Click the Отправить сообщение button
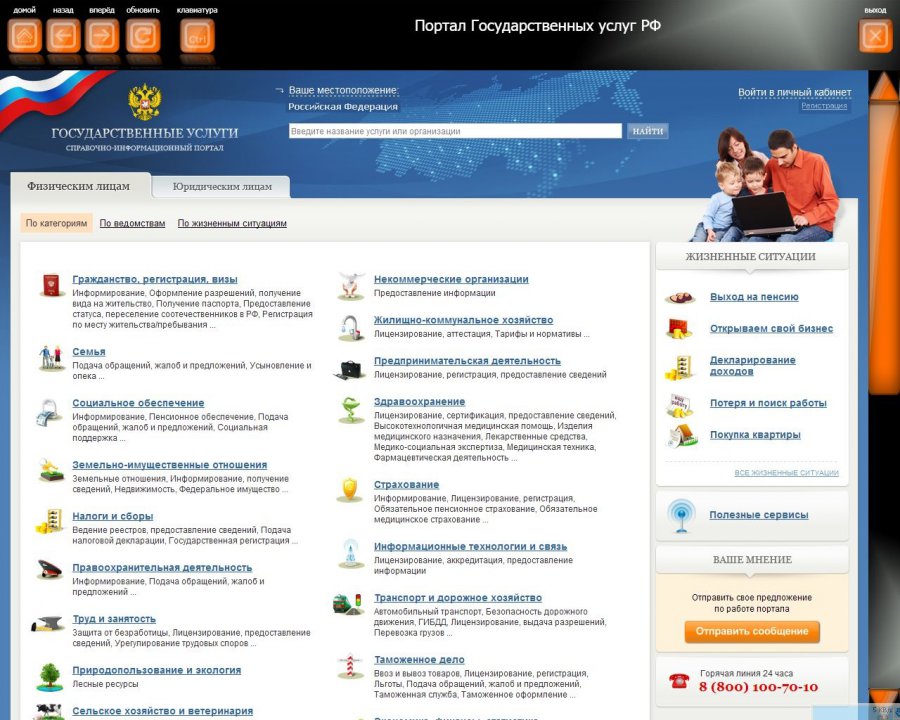Viewport: 900px width, 720px height. point(752,631)
